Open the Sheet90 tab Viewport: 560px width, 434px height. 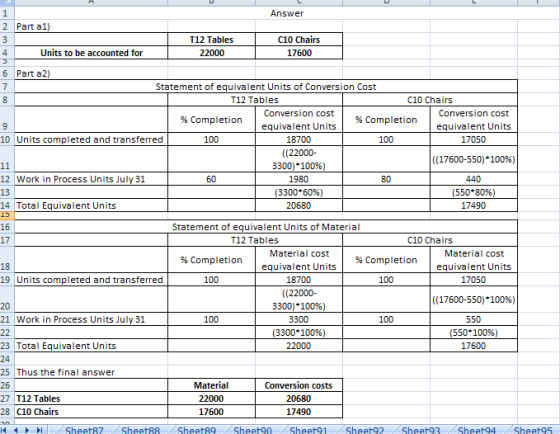tap(252, 430)
